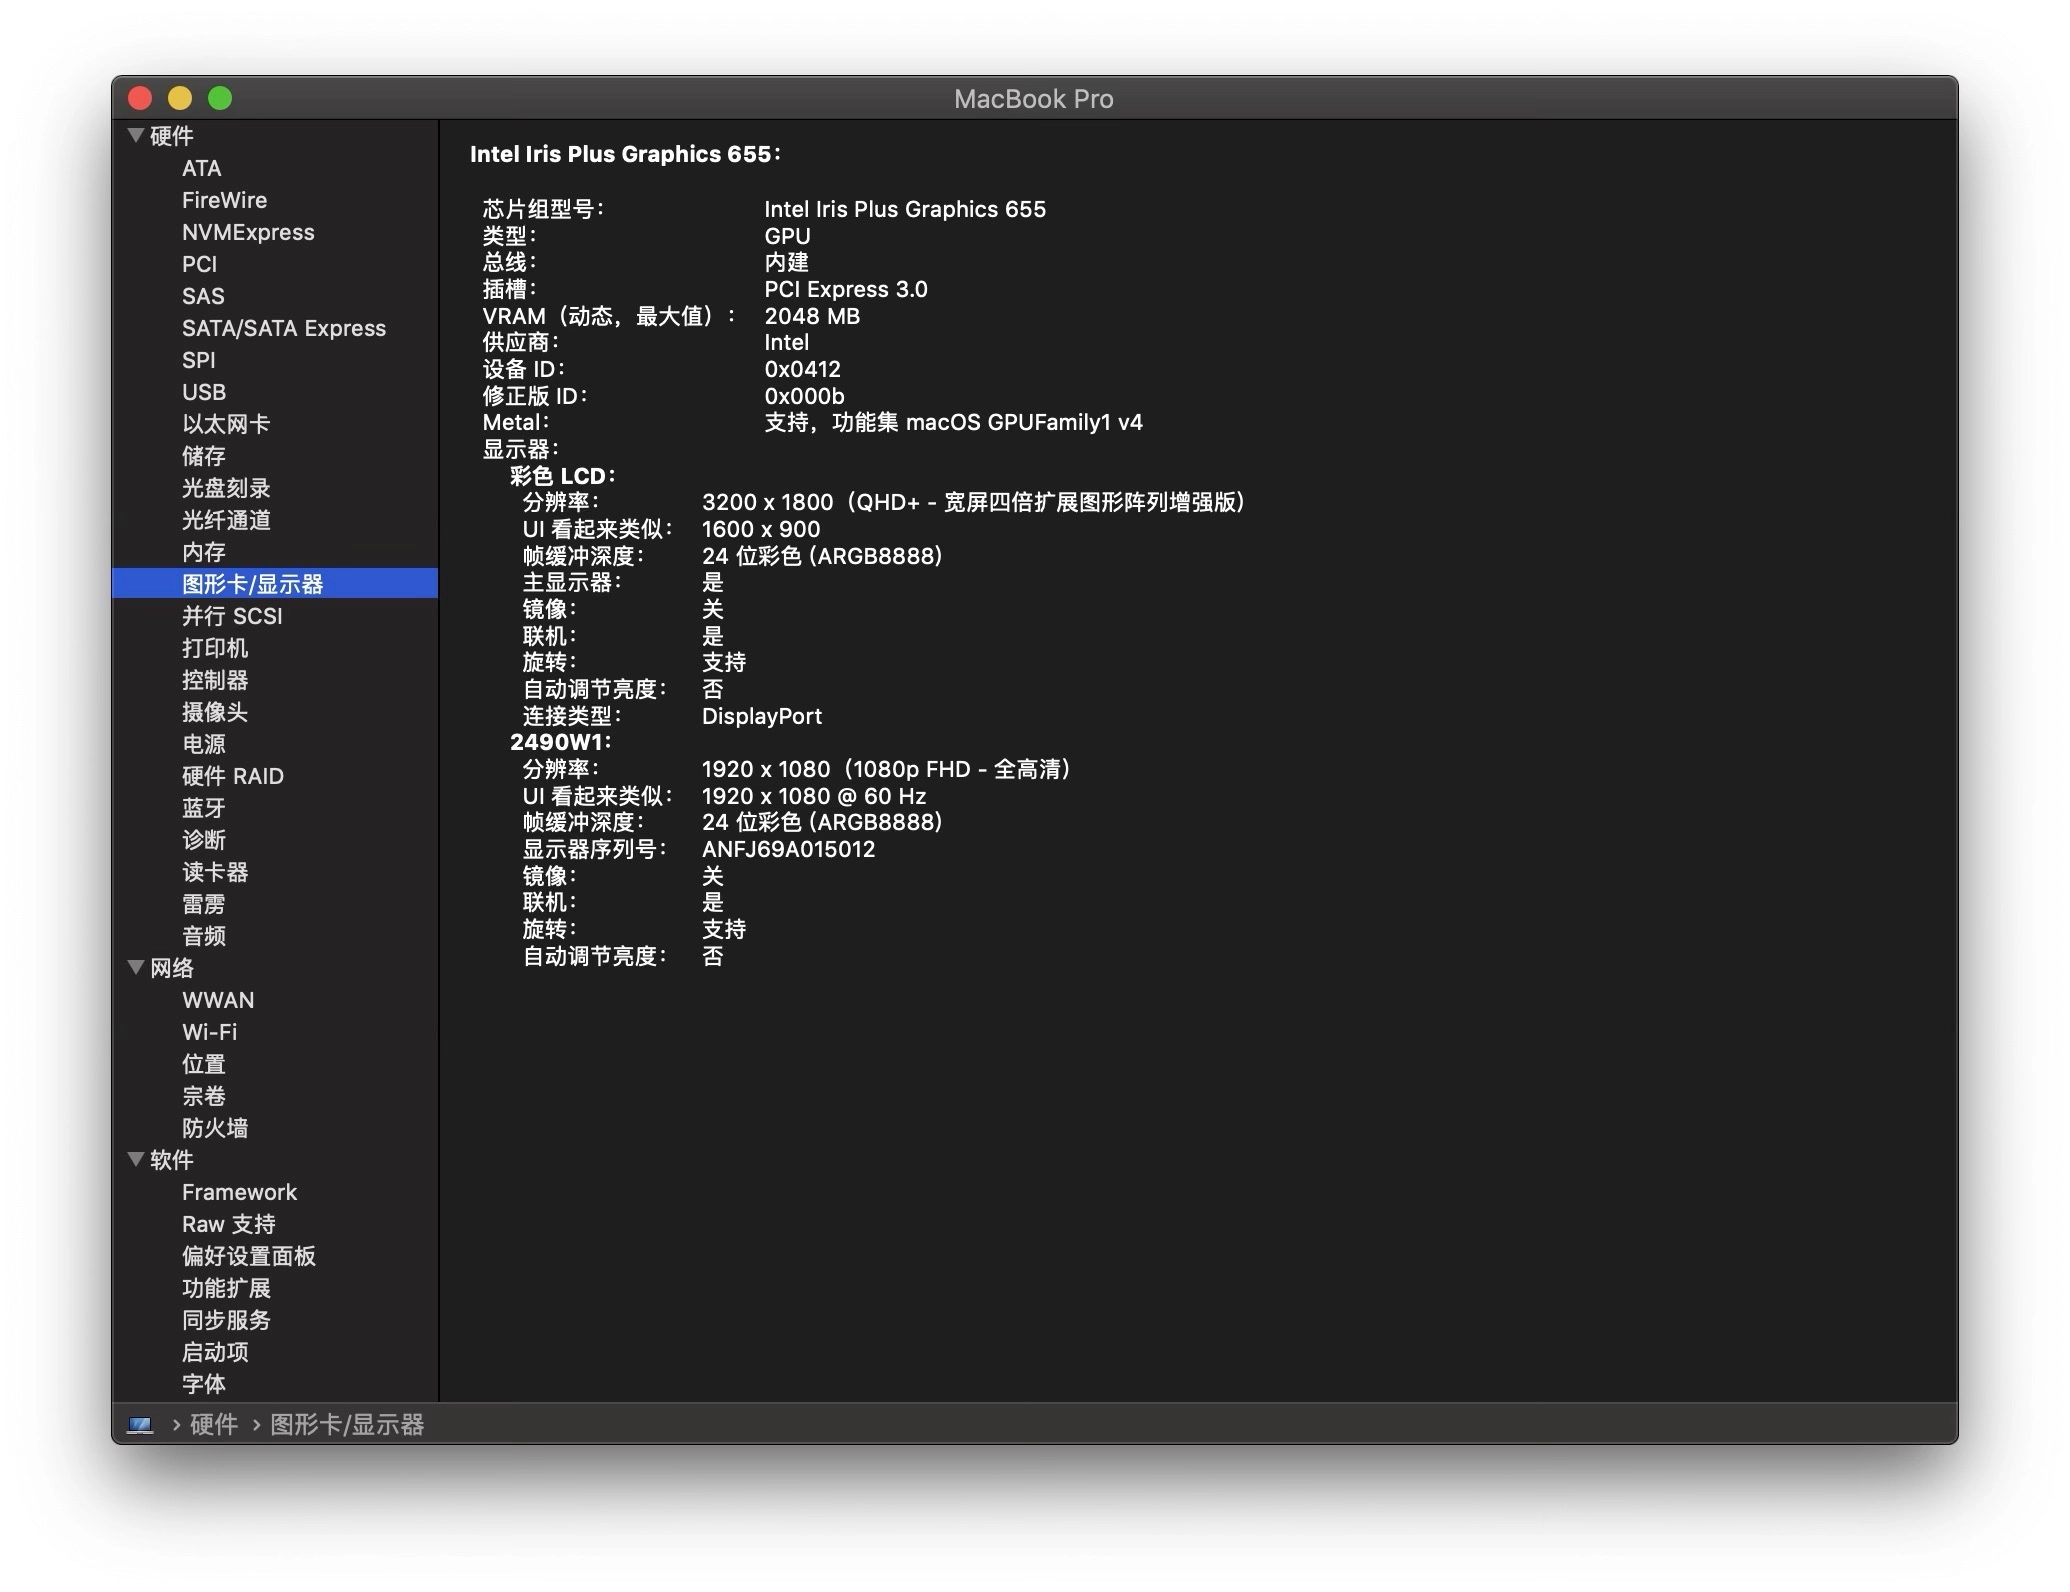Select 蓝牙 in the sidebar
This screenshot has height=1592, width=2070.
(x=204, y=808)
